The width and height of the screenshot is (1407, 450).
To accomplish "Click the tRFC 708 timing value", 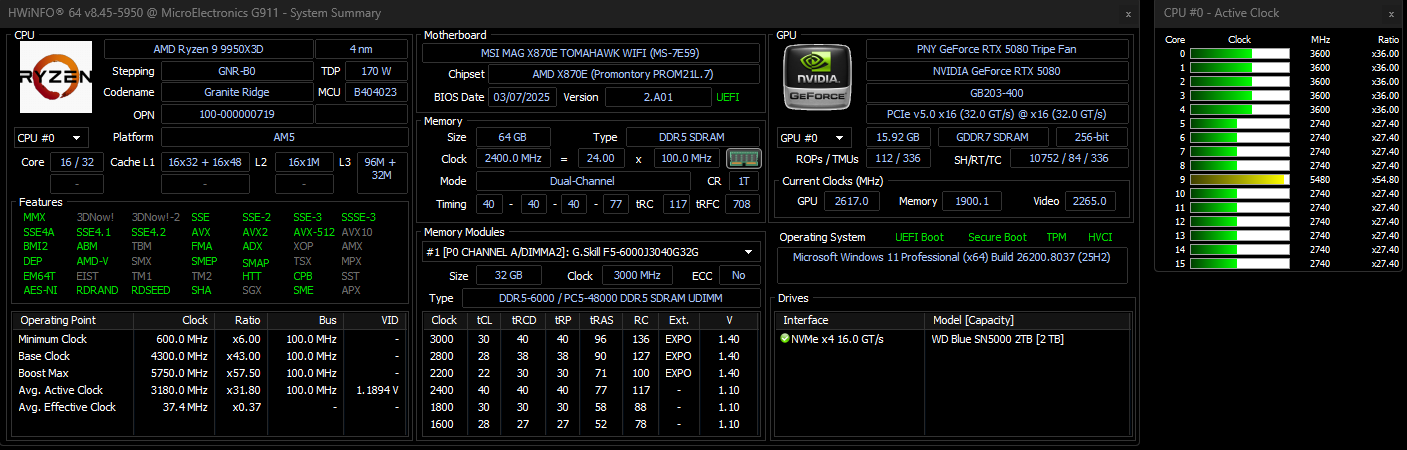I will coord(742,204).
